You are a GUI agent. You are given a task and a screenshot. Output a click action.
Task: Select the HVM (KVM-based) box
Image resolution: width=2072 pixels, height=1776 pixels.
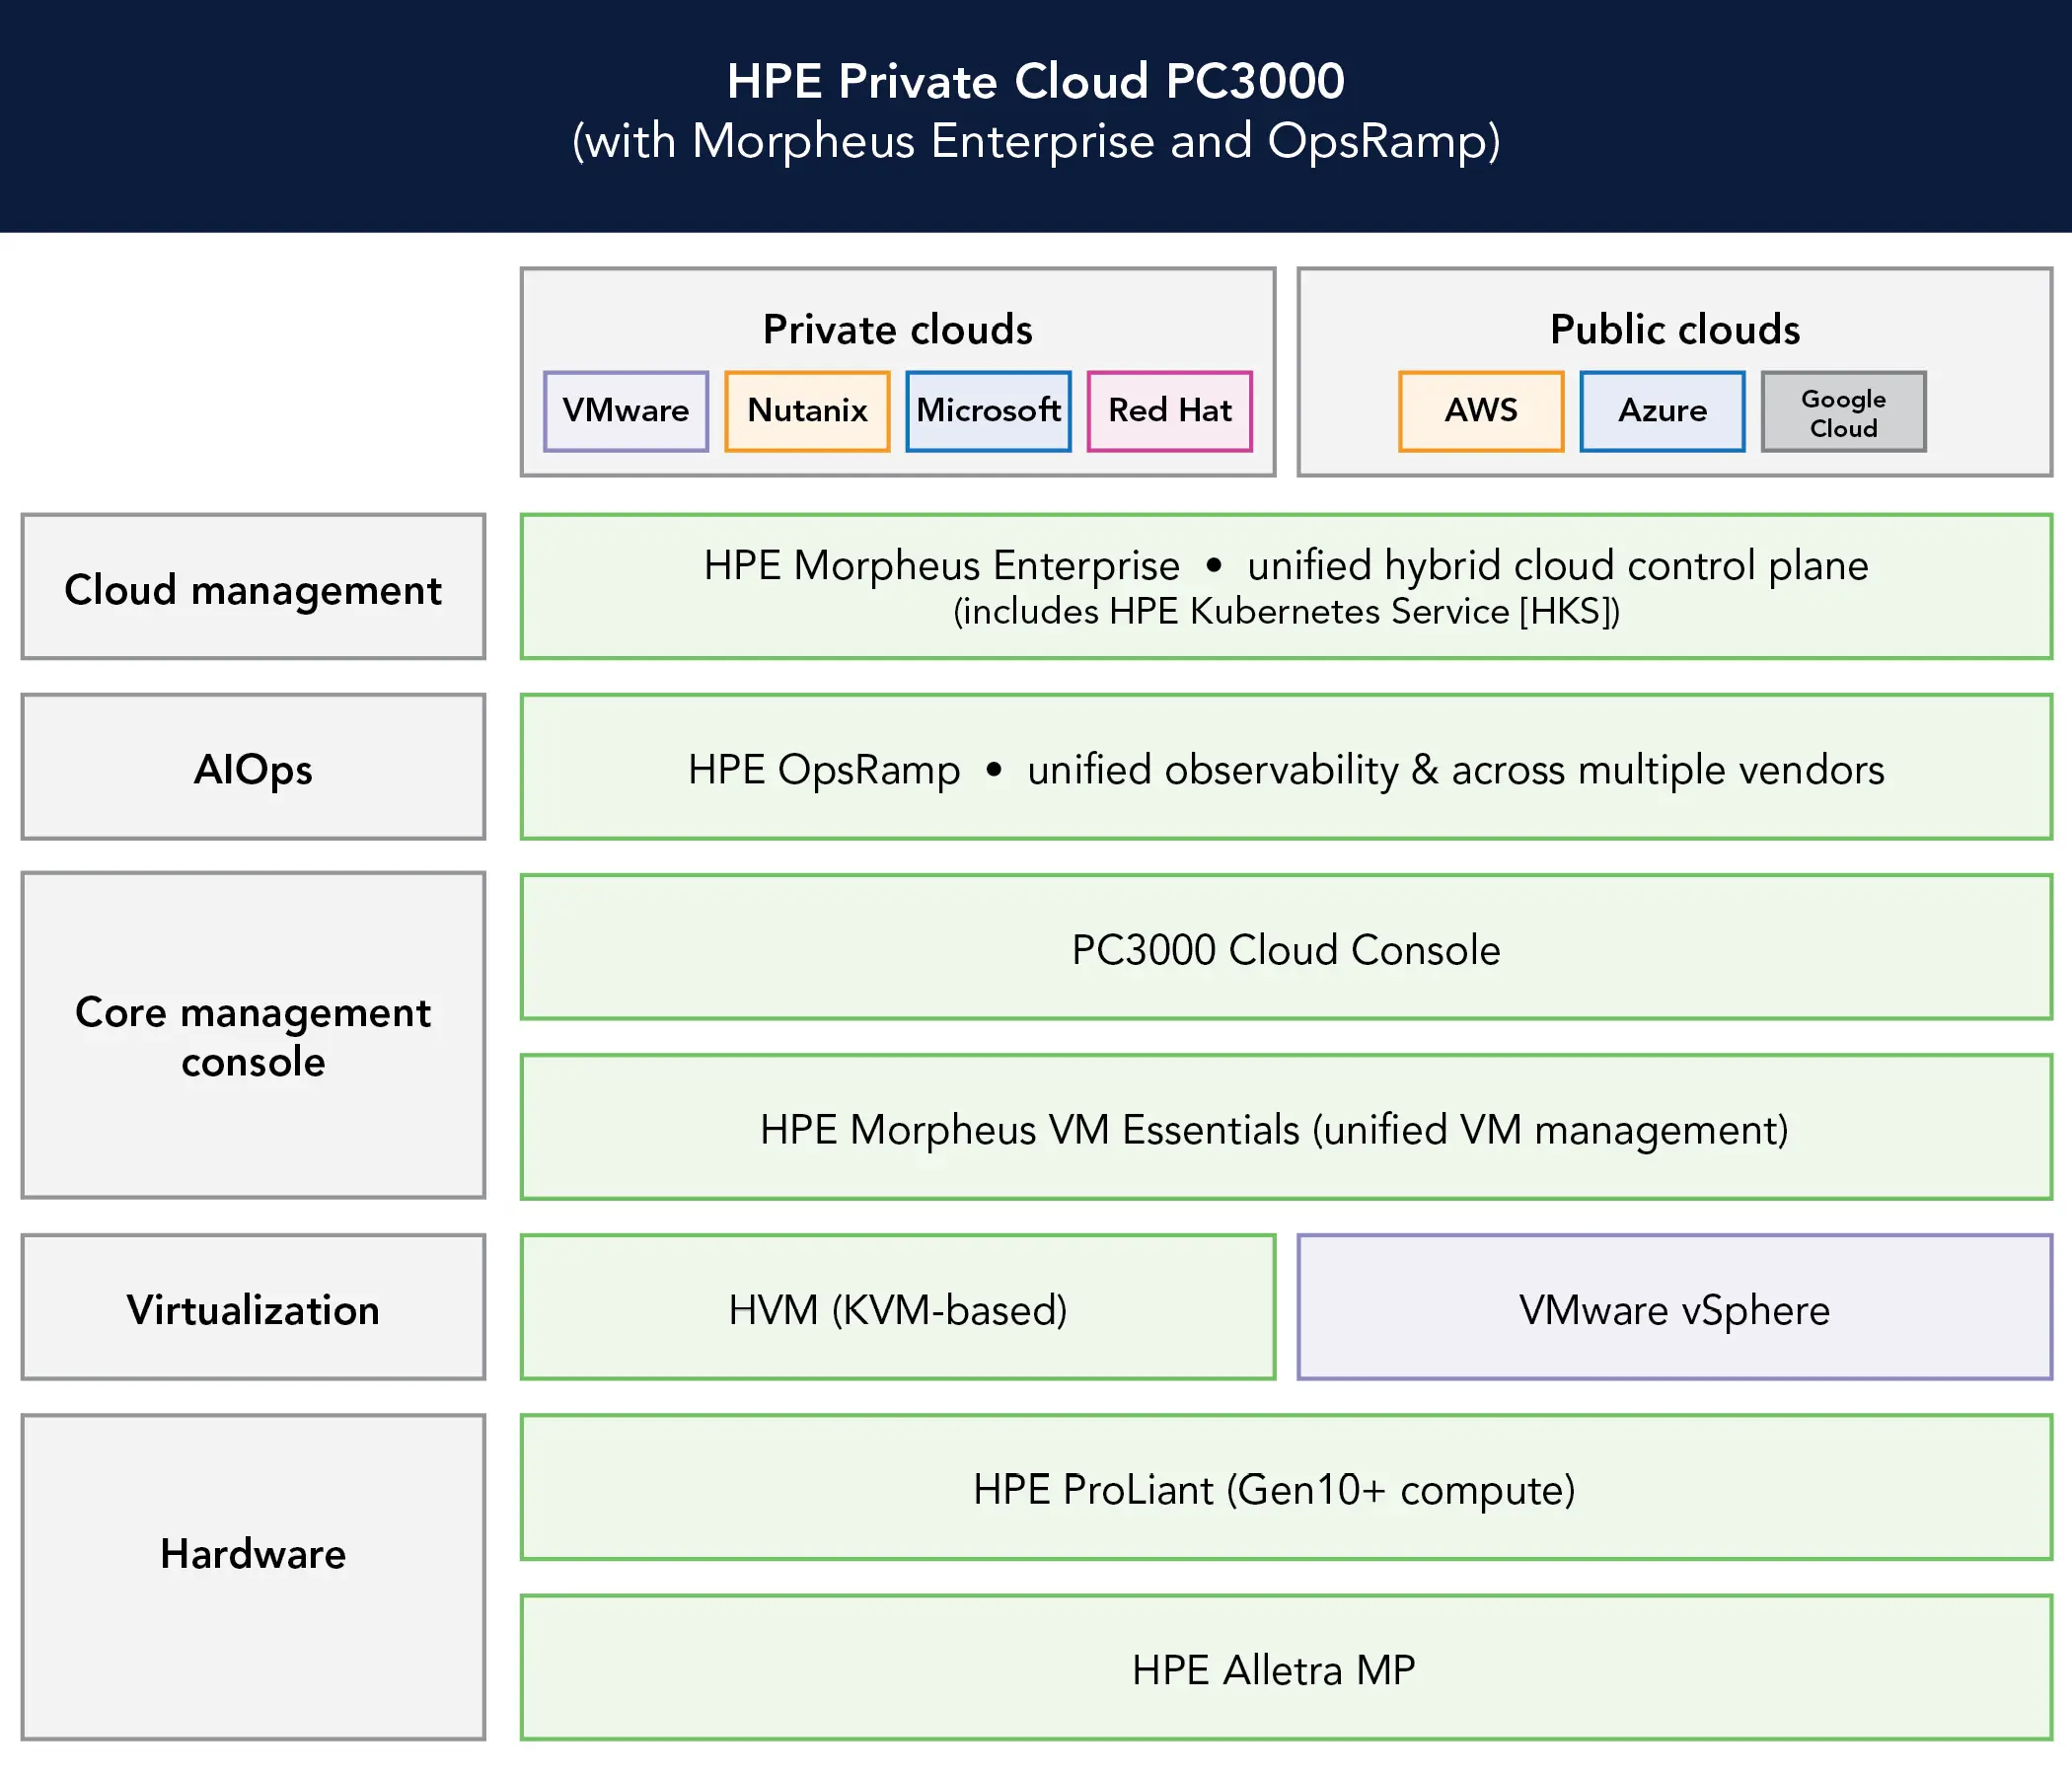(x=897, y=1307)
